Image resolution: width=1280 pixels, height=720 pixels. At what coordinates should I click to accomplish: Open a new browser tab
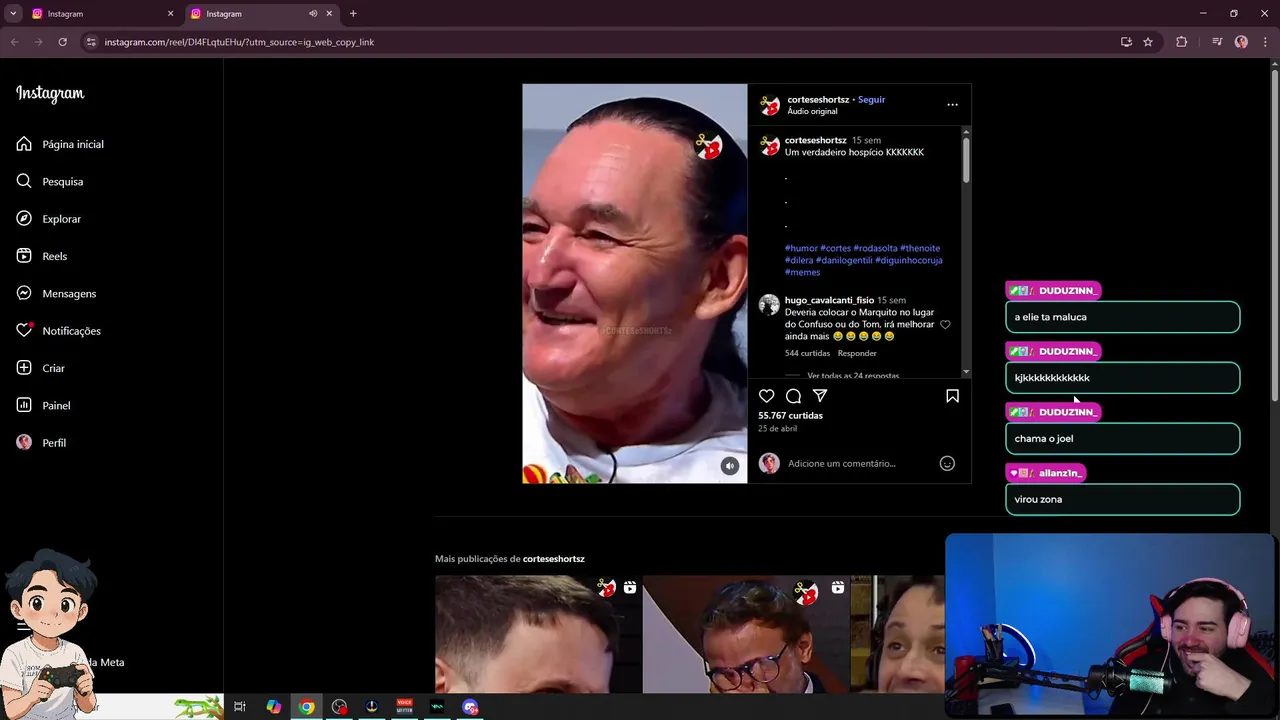pyautogui.click(x=353, y=14)
